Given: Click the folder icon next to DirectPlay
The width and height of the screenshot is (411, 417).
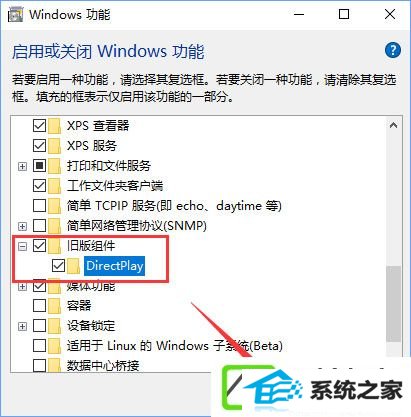Looking at the screenshot, I should [74, 266].
